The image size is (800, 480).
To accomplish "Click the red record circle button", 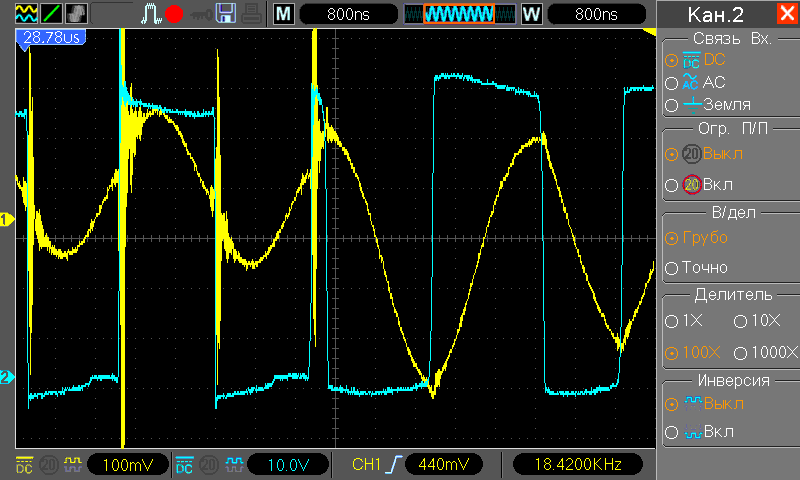I will point(174,14).
